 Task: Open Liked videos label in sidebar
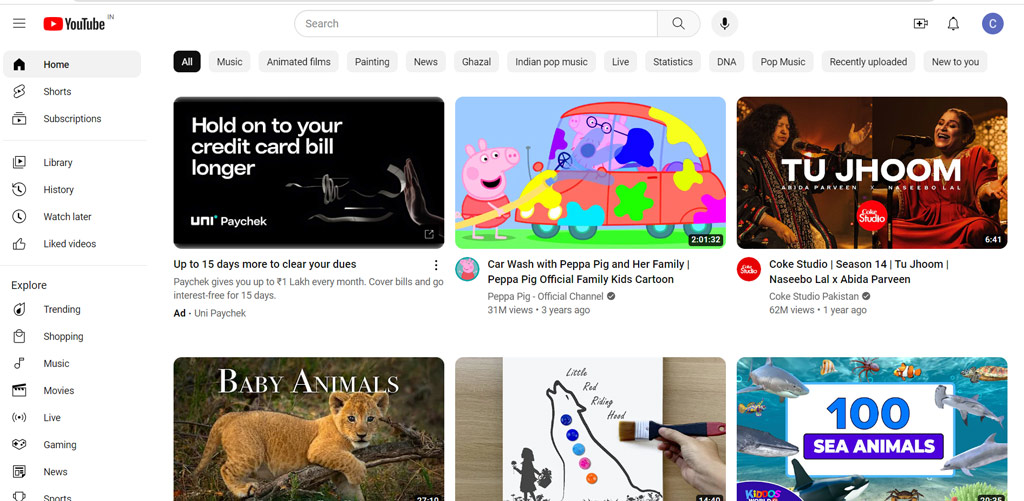pyautogui.click(x=70, y=244)
